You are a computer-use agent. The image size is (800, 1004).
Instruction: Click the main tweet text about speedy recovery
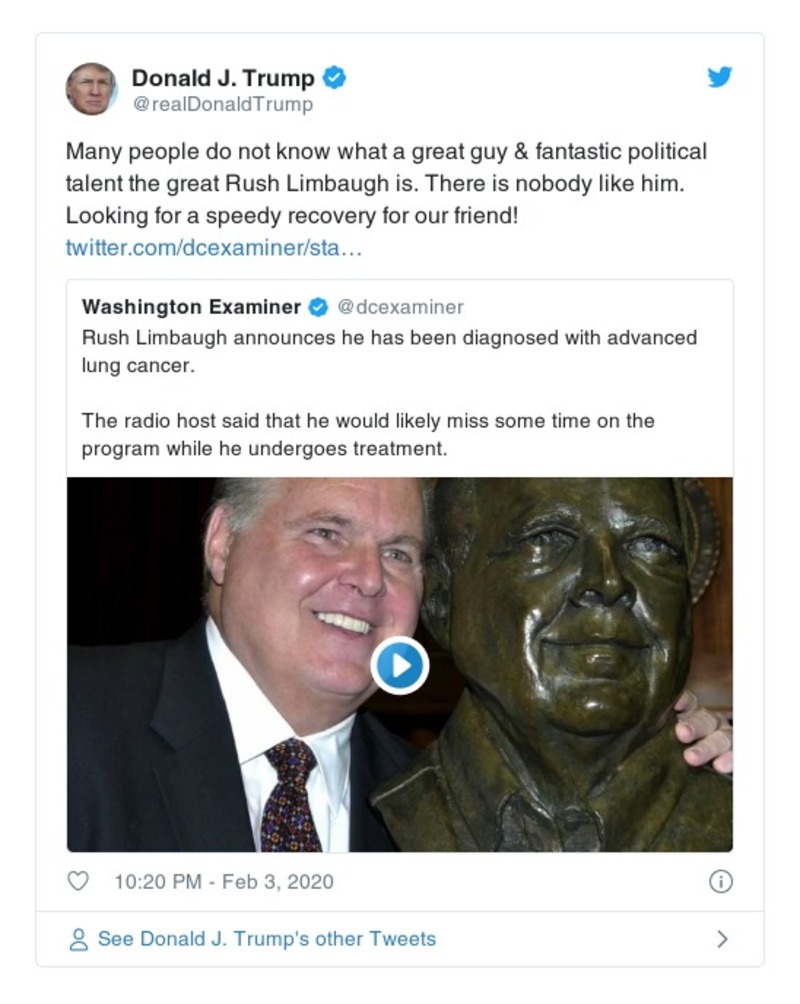pyautogui.click(x=386, y=184)
